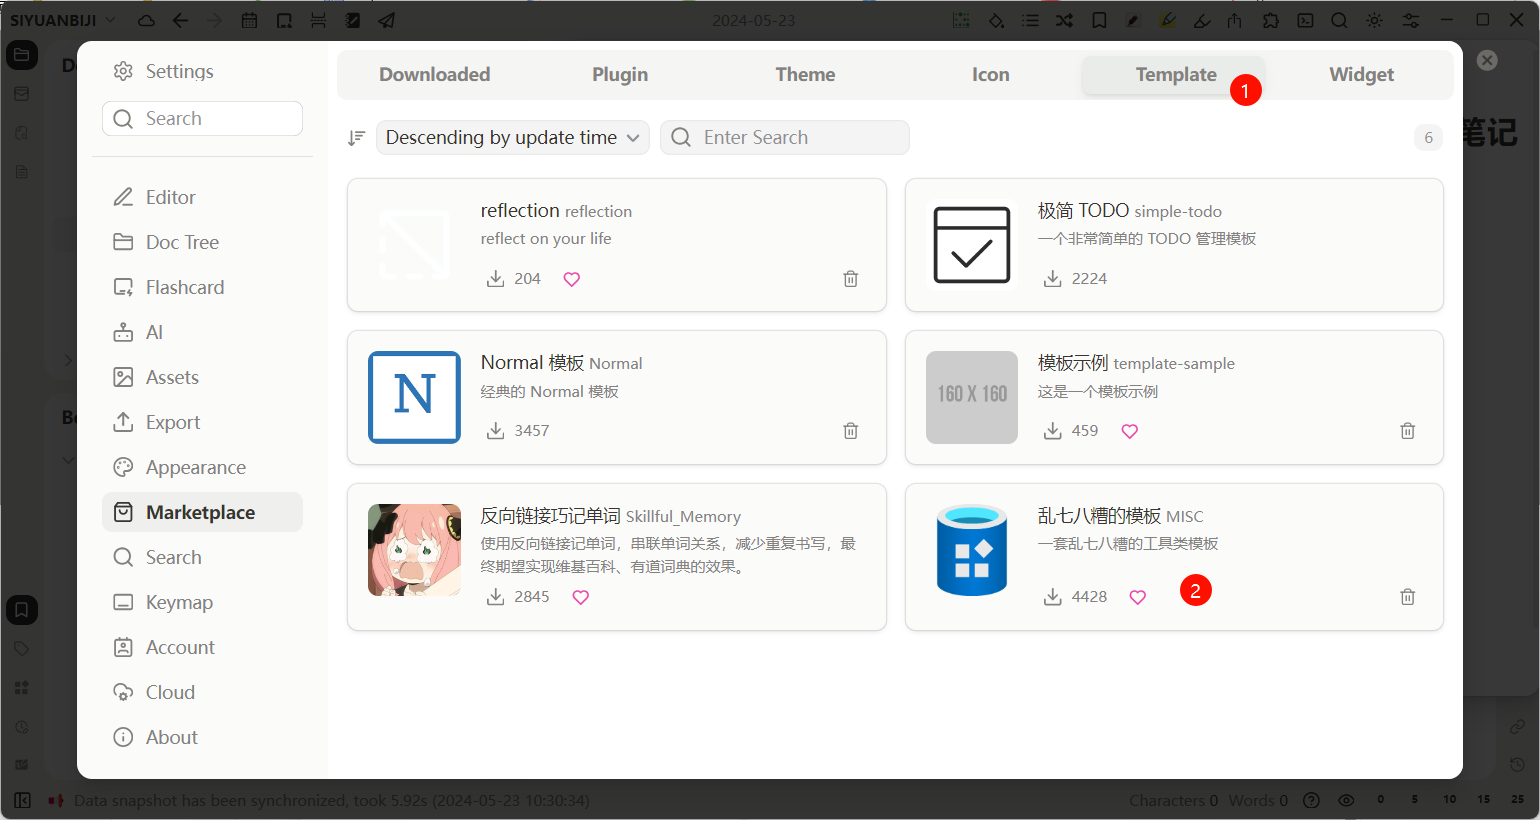The height and width of the screenshot is (820, 1540).
Task: Open the Theme tab
Action: (x=805, y=75)
